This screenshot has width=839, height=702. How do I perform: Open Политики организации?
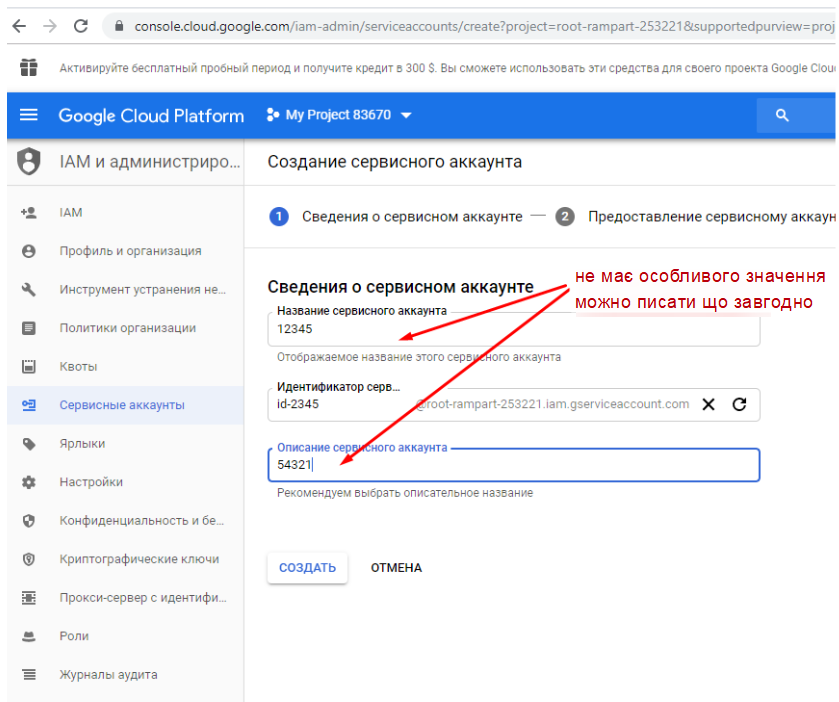tap(125, 328)
